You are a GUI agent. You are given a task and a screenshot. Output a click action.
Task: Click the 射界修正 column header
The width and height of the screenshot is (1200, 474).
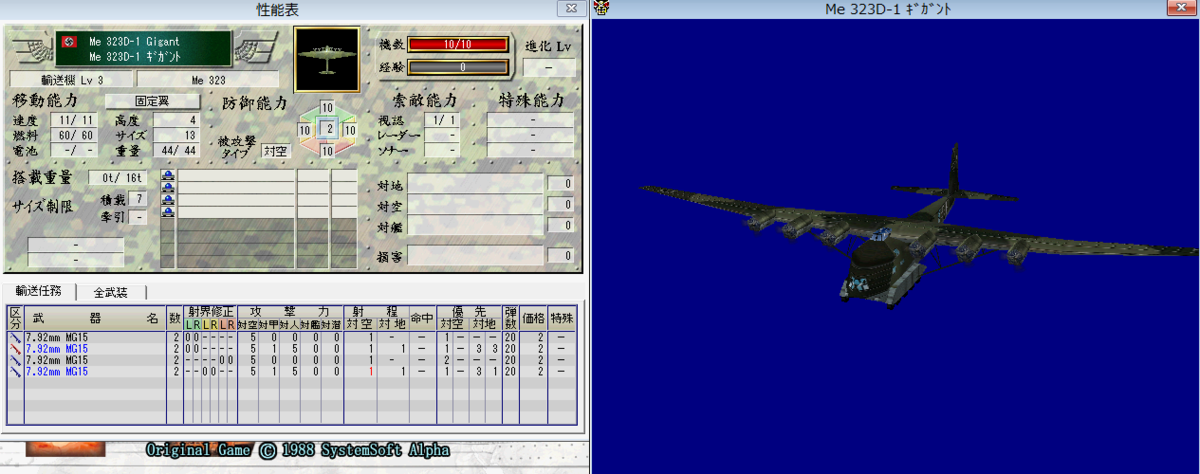210,312
